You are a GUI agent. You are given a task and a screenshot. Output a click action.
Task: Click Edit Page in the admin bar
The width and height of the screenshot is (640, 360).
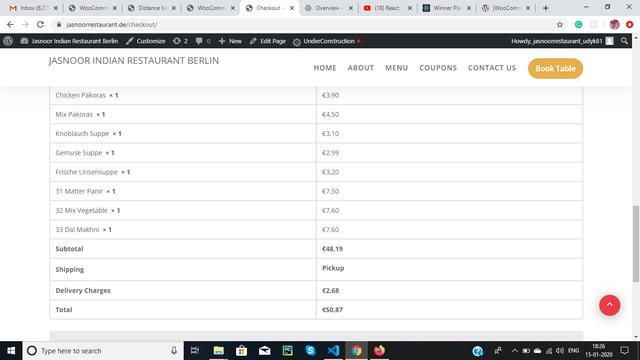pos(268,41)
